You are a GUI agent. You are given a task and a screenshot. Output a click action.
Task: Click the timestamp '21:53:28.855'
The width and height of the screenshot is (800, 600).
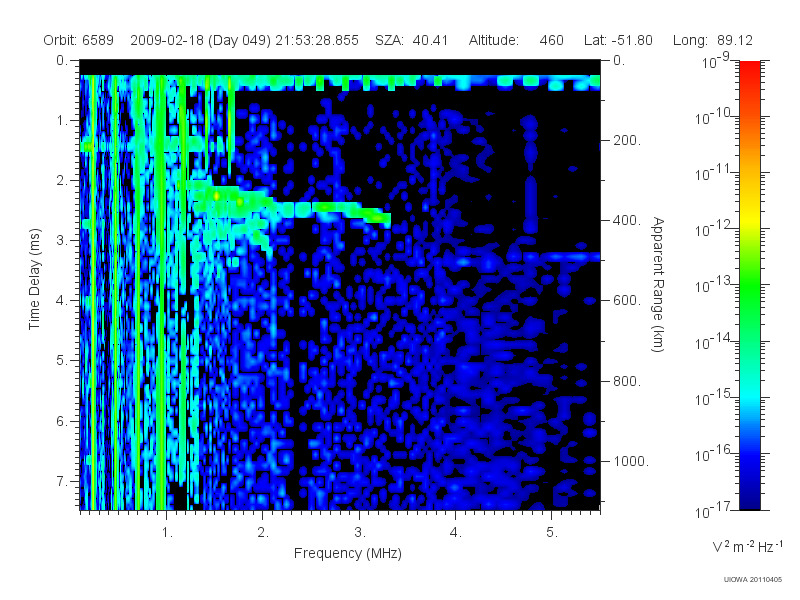317,40
